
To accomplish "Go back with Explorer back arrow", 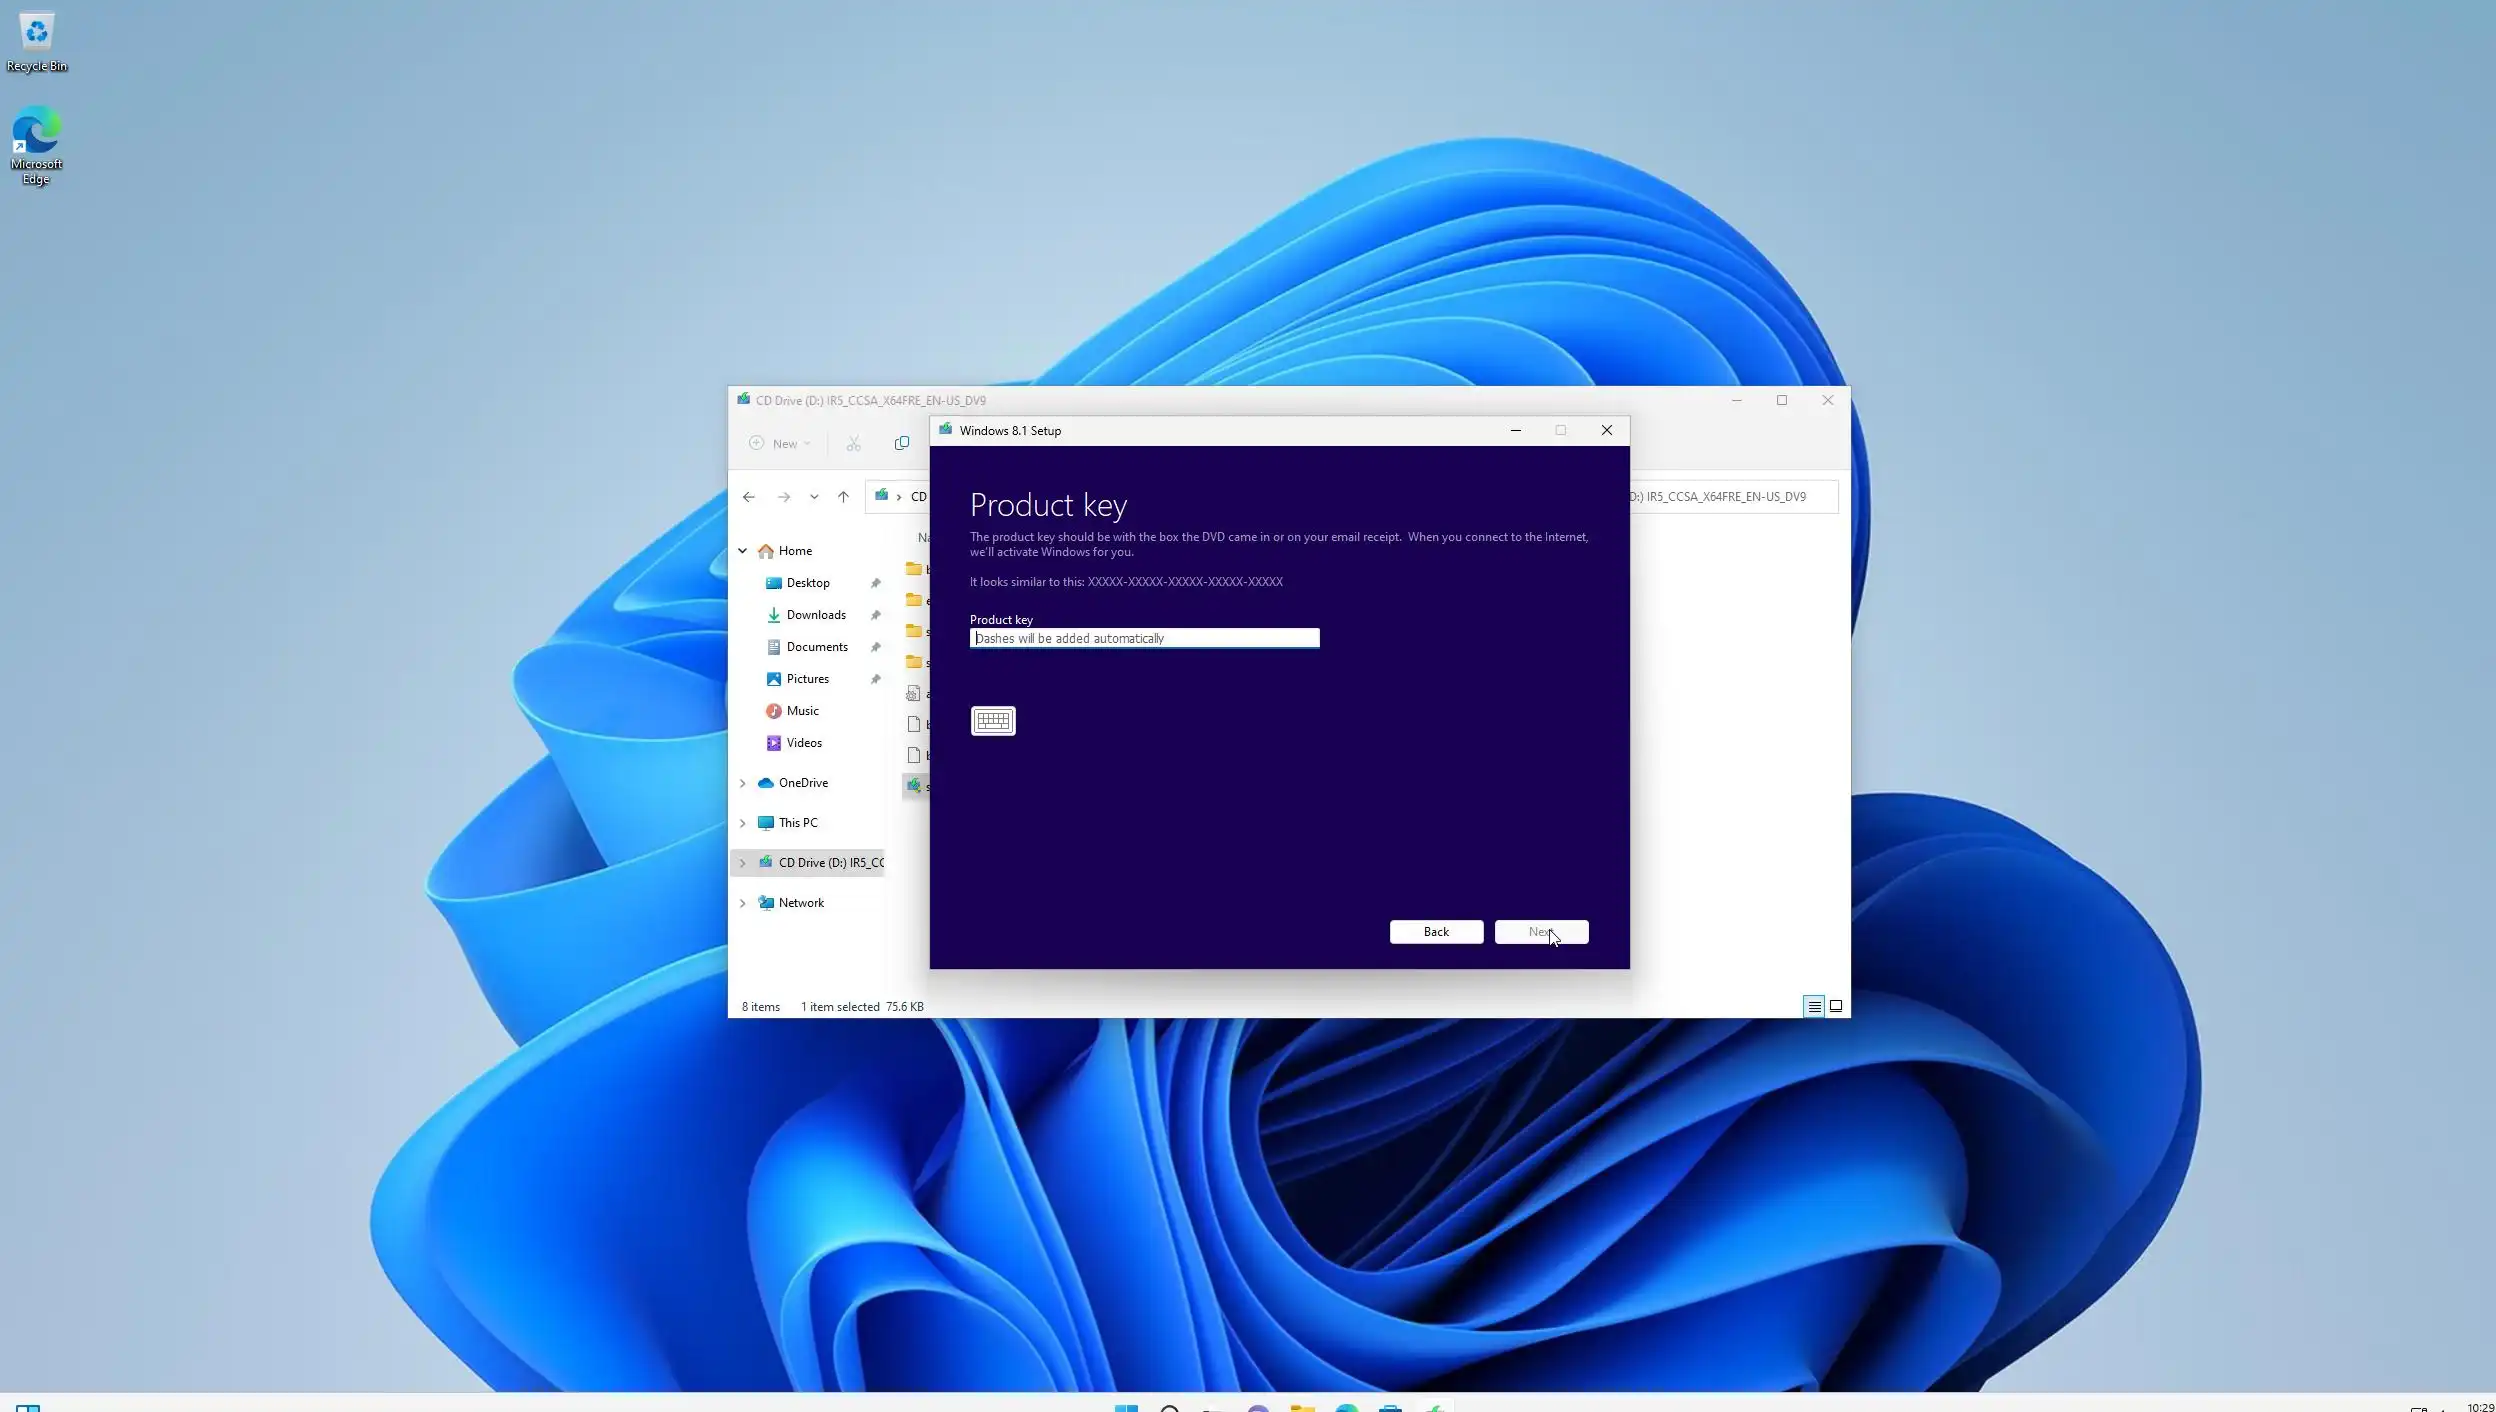I will 749,496.
